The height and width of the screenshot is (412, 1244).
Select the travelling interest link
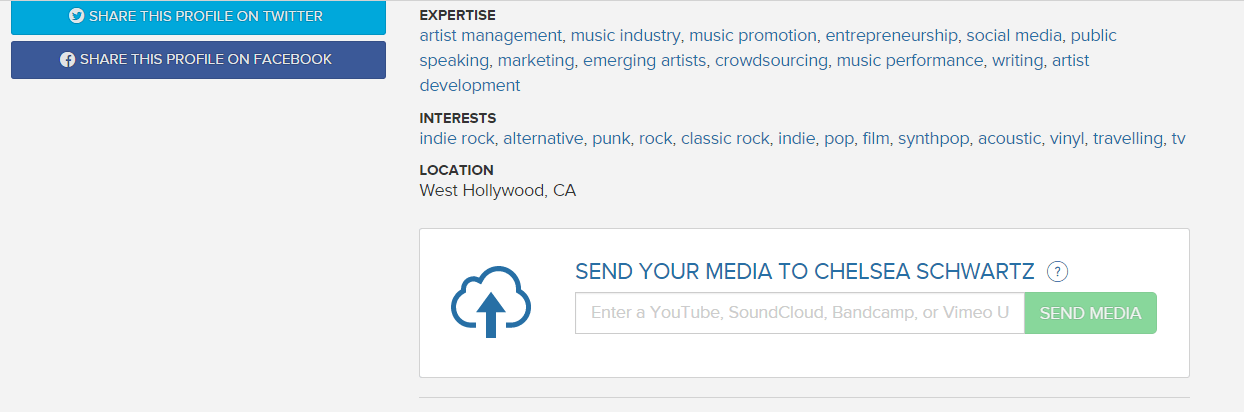1128,139
